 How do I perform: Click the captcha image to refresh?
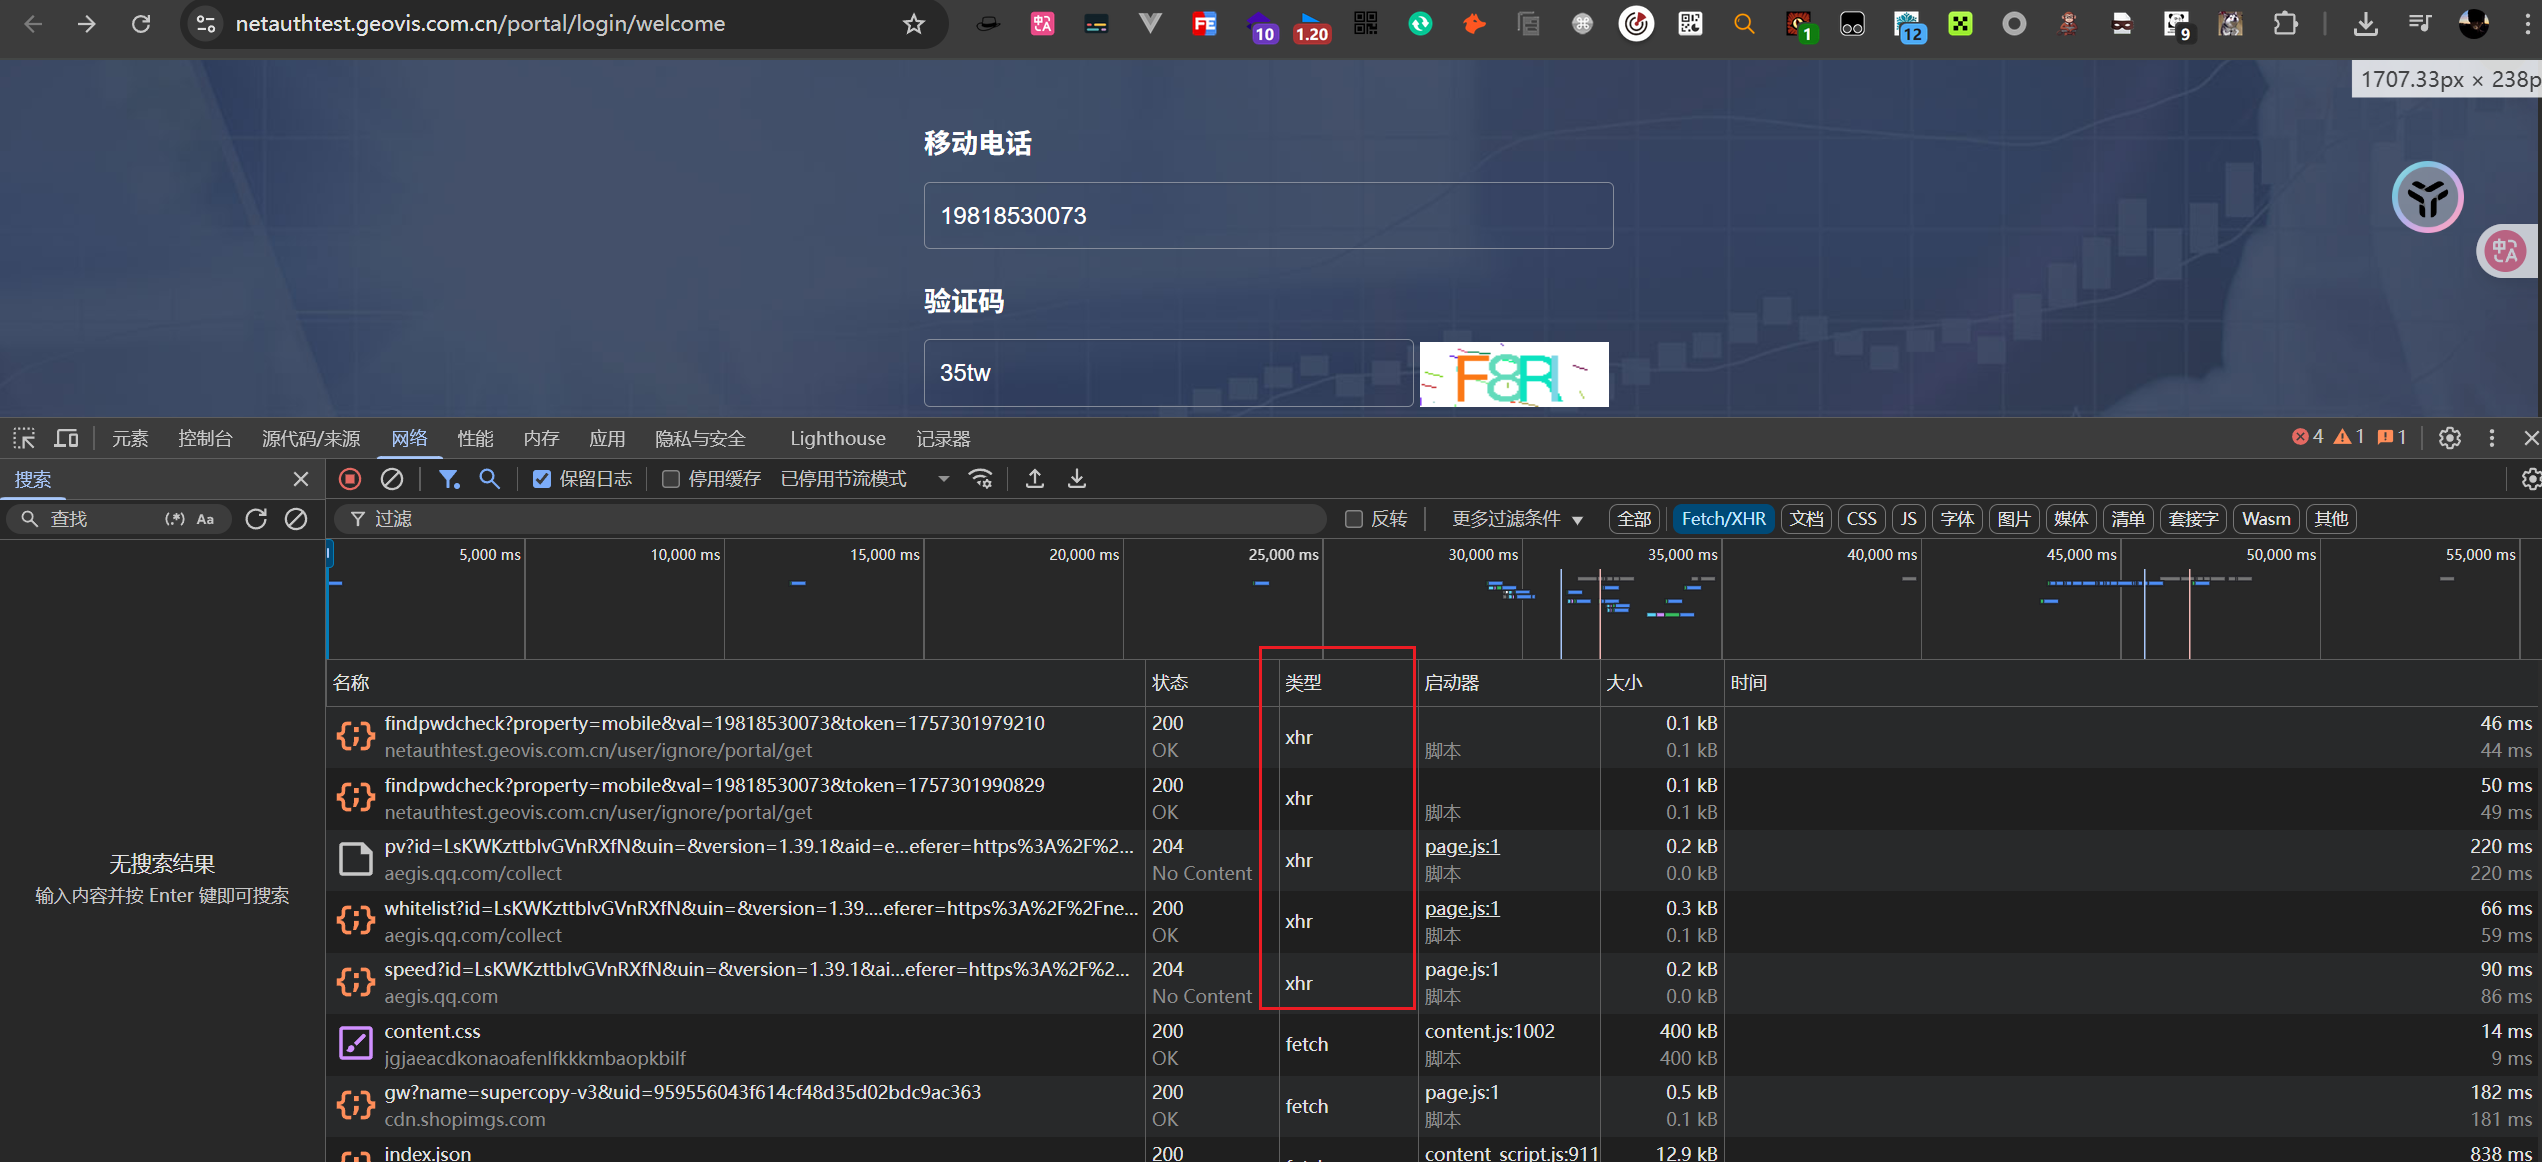point(1514,374)
